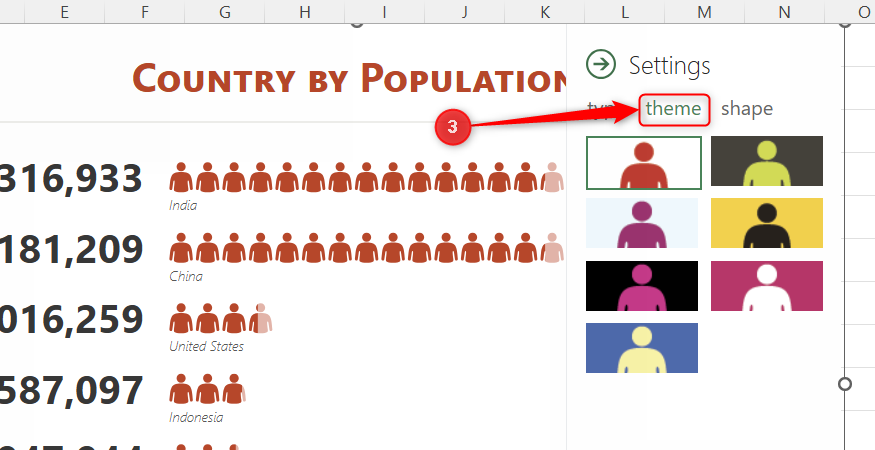The height and width of the screenshot is (450, 875).
Task: Click the 316,933 population value
Action: (x=71, y=179)
